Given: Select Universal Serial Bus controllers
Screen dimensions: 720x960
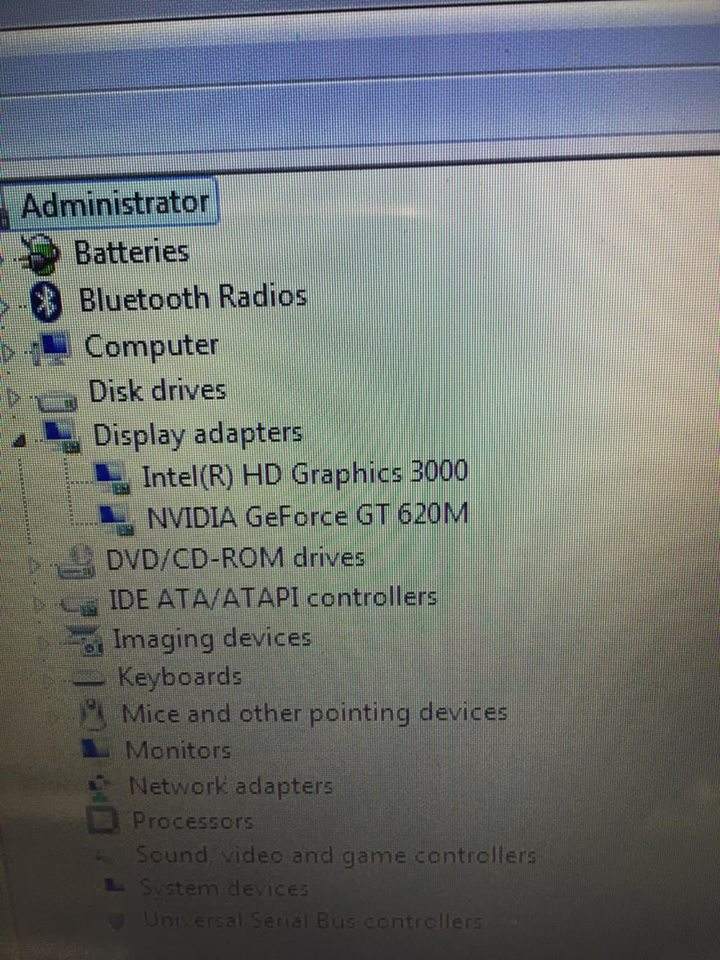Looking at the screenshot, I should pyautogui.click(x=313, y=920).
